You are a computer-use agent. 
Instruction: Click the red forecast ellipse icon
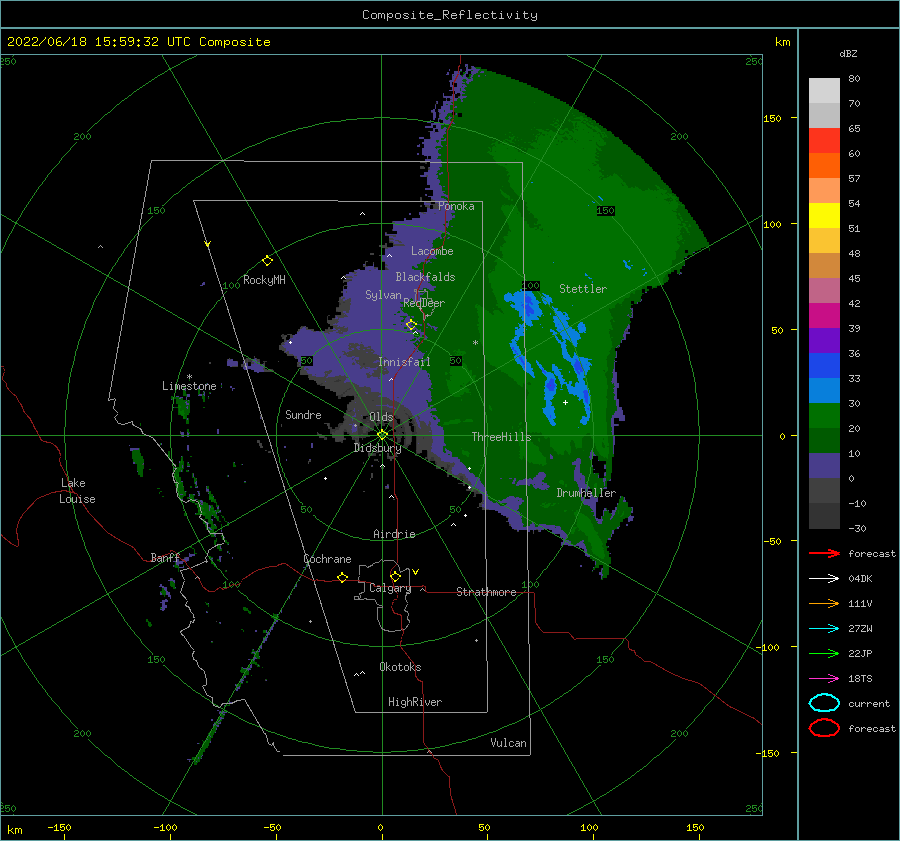(x=824, y=728)
